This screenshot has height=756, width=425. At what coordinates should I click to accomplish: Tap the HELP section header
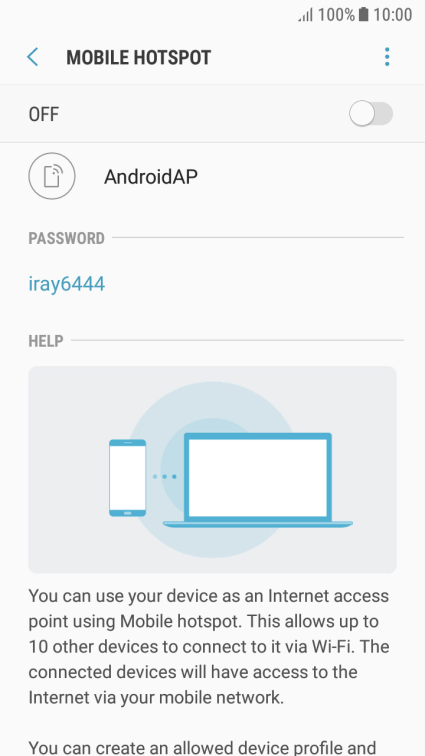(x=46, y=341)
